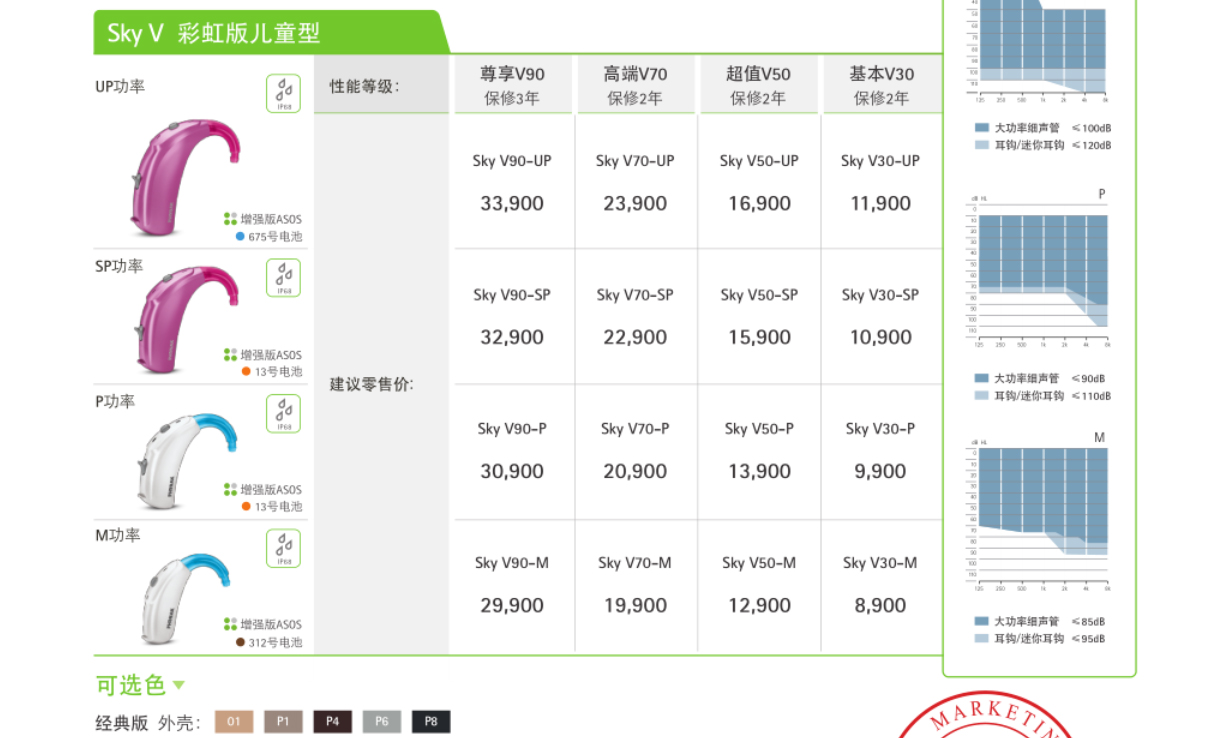The width and height of the screenshot is (1229, 738).
Task: Click the 29,900 price
Action: [x=512, y=606]
